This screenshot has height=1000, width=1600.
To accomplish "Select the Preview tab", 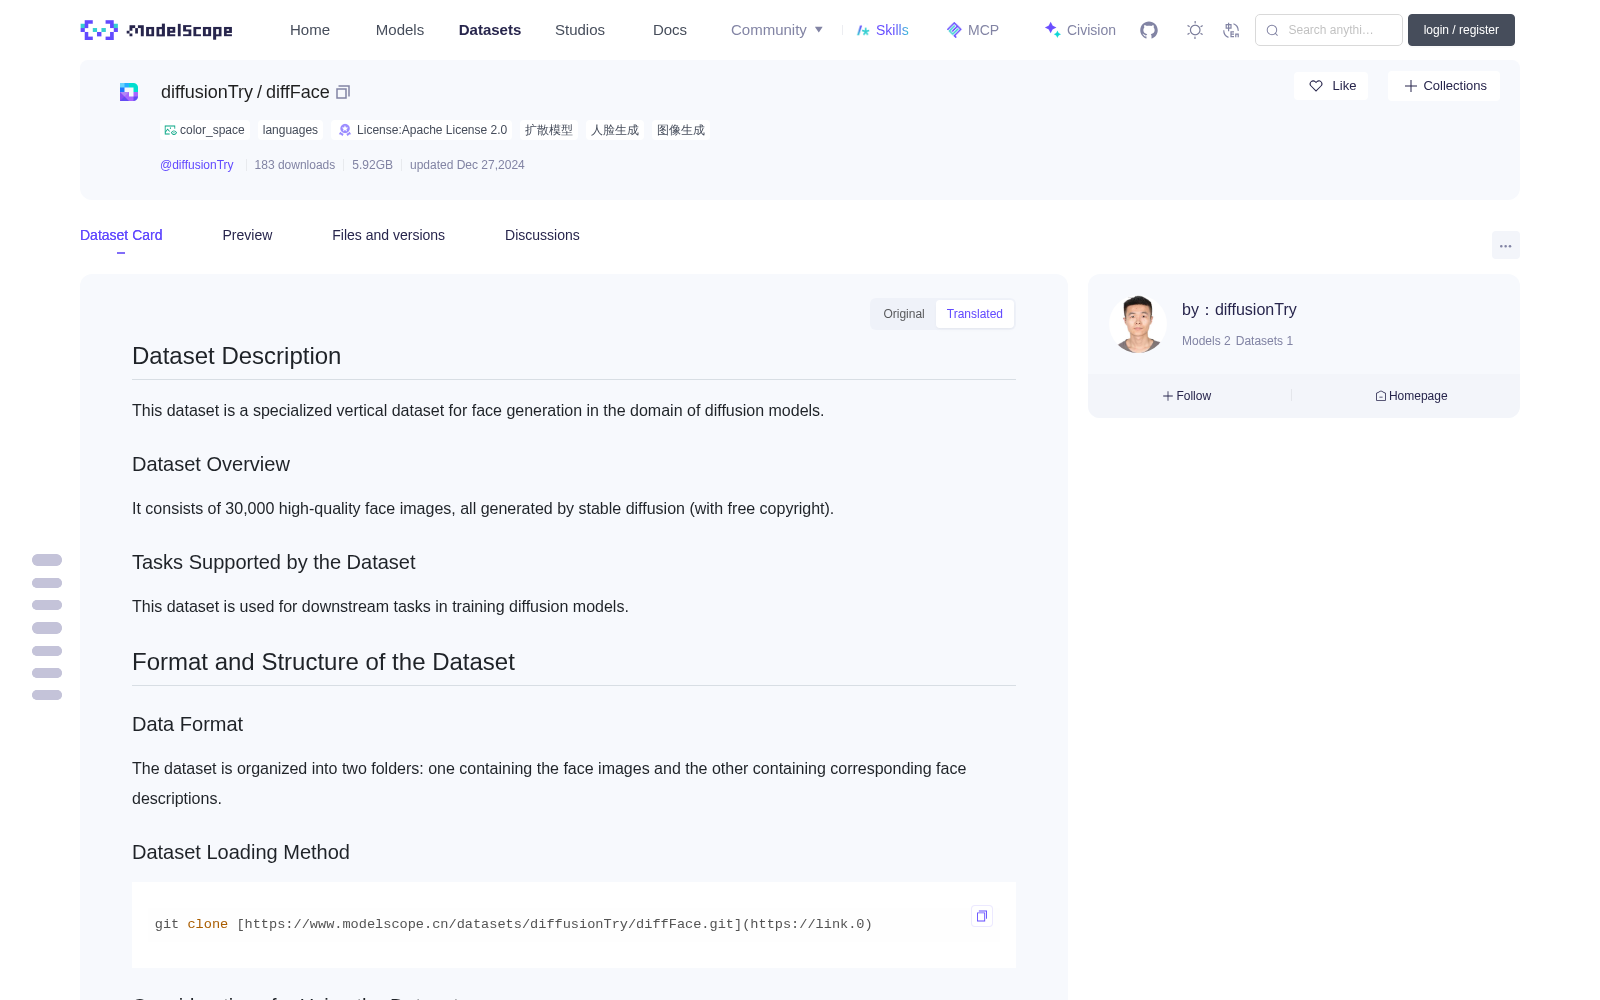I will (x=247, y=235).
